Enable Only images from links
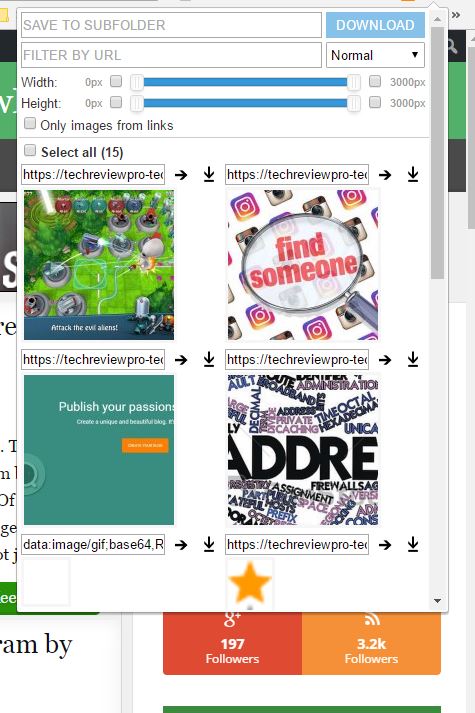 (30, 123)
